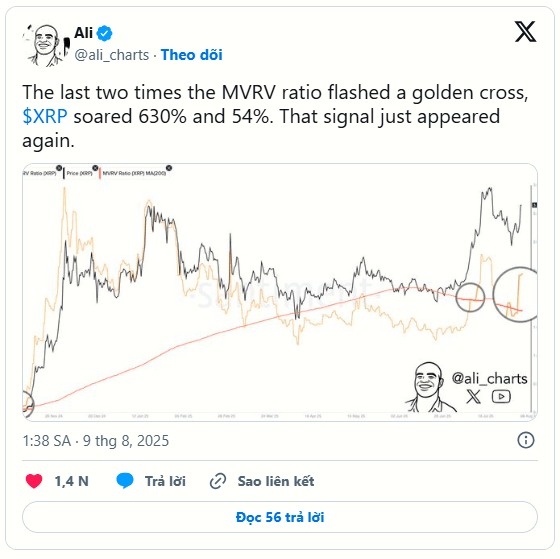Follow Ali via Theo dõi link
Image resolution: width=560 pixels, height=559 pixels.
pos(191,55)
